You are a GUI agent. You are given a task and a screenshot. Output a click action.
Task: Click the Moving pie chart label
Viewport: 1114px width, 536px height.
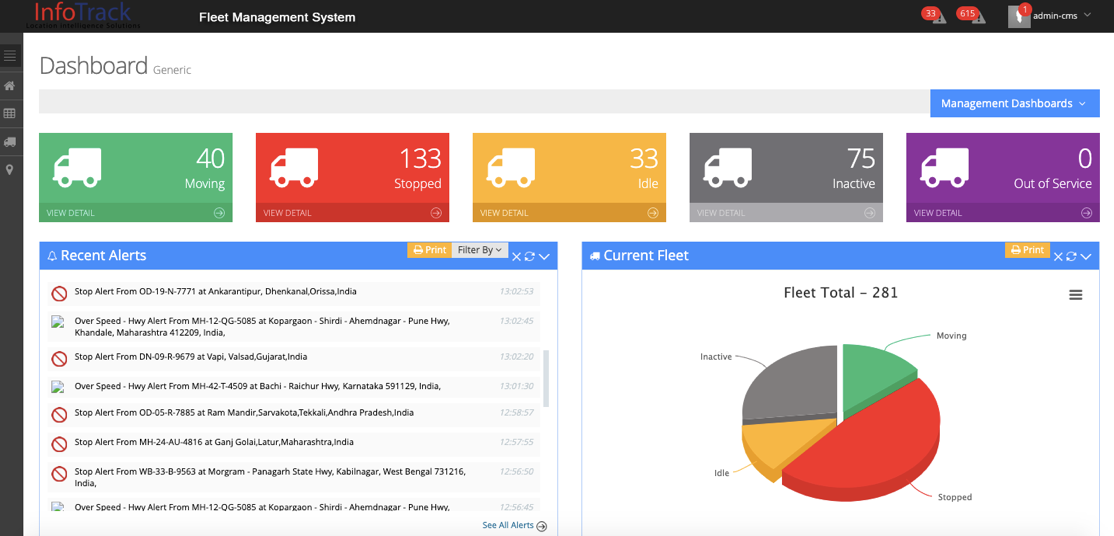[x=951, y=336]
